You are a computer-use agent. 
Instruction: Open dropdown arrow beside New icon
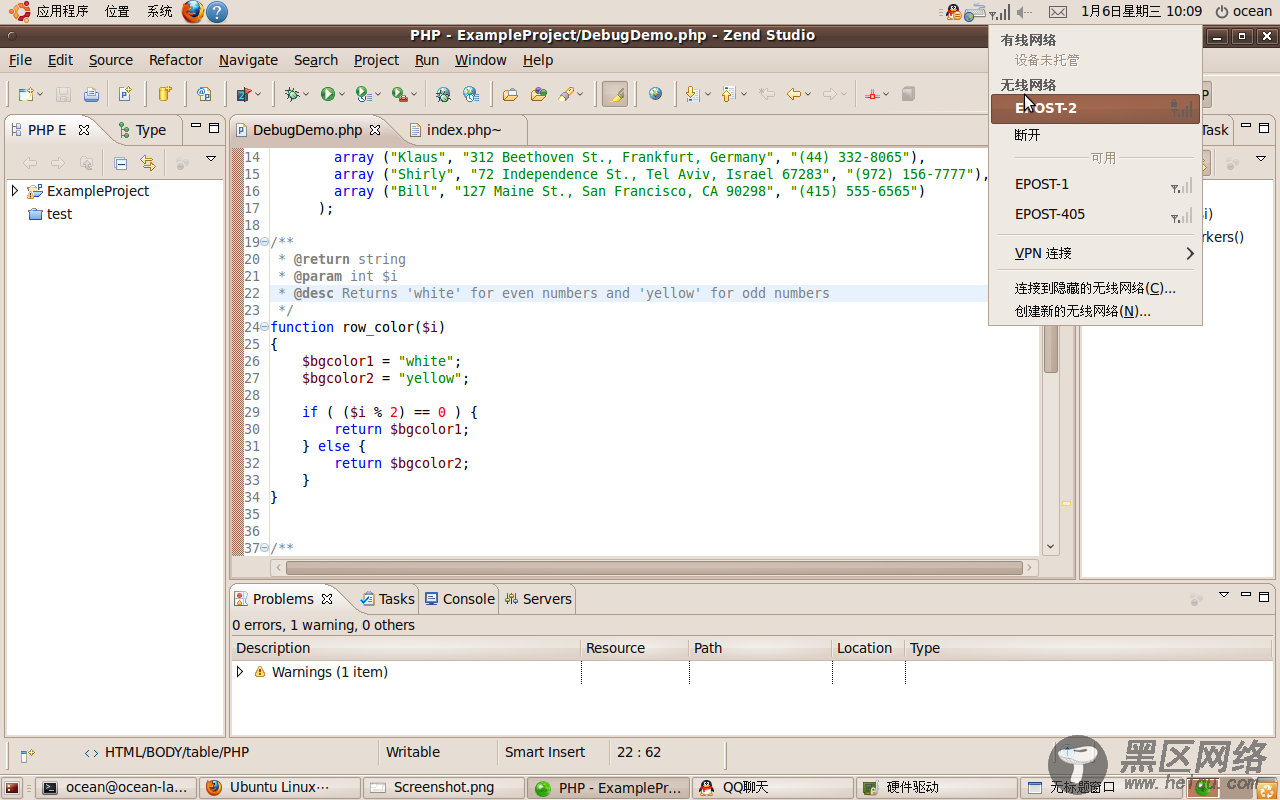(x=40, y=95)
